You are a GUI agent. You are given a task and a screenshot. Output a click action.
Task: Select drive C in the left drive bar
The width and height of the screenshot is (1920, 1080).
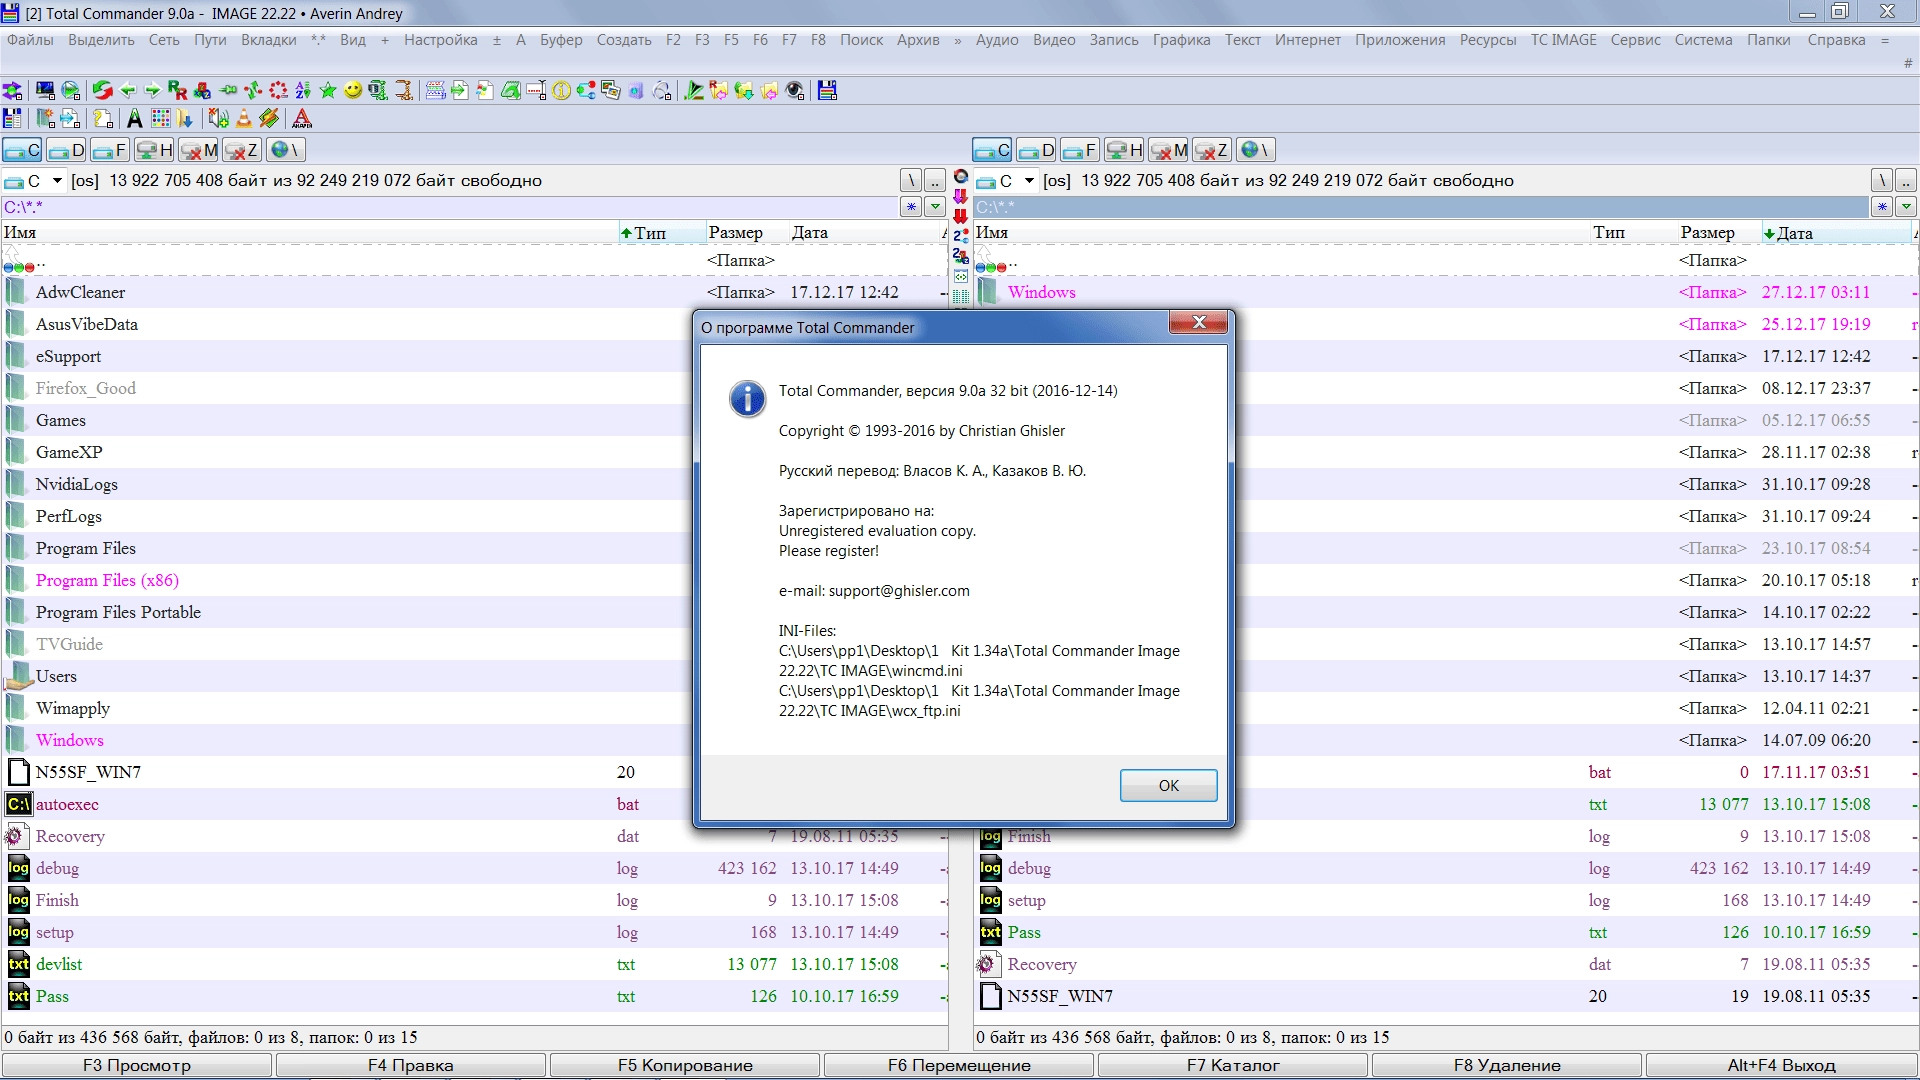coord(22,150)
